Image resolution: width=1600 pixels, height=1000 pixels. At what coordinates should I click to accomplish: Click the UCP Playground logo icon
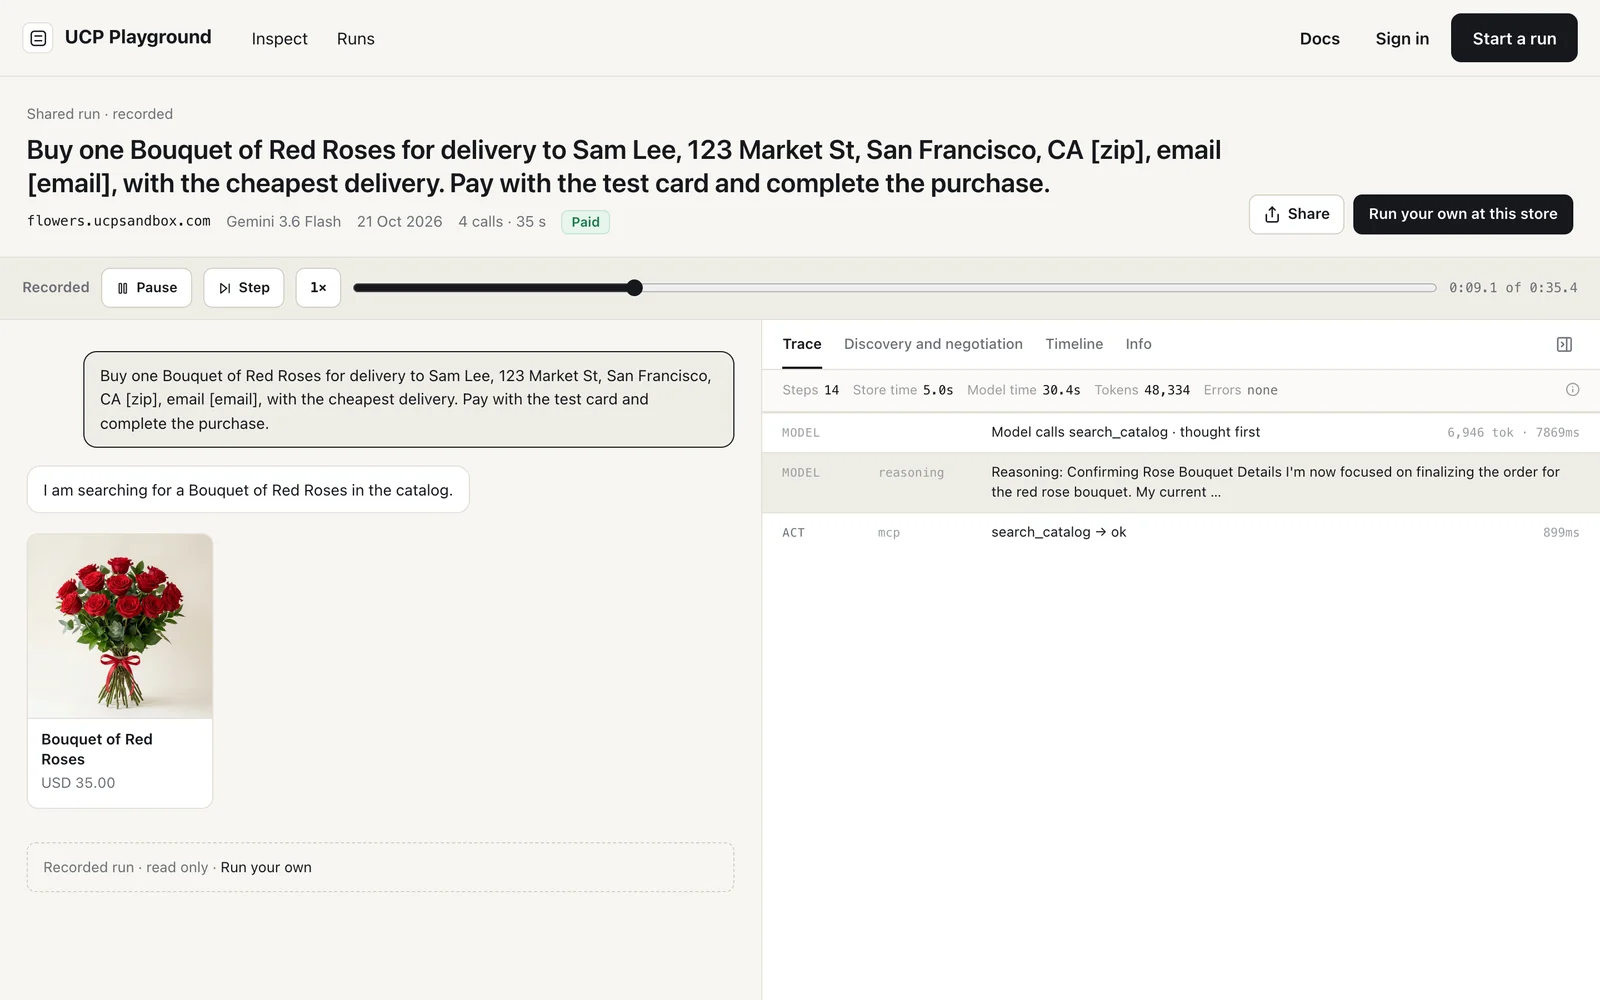[38, 38]
